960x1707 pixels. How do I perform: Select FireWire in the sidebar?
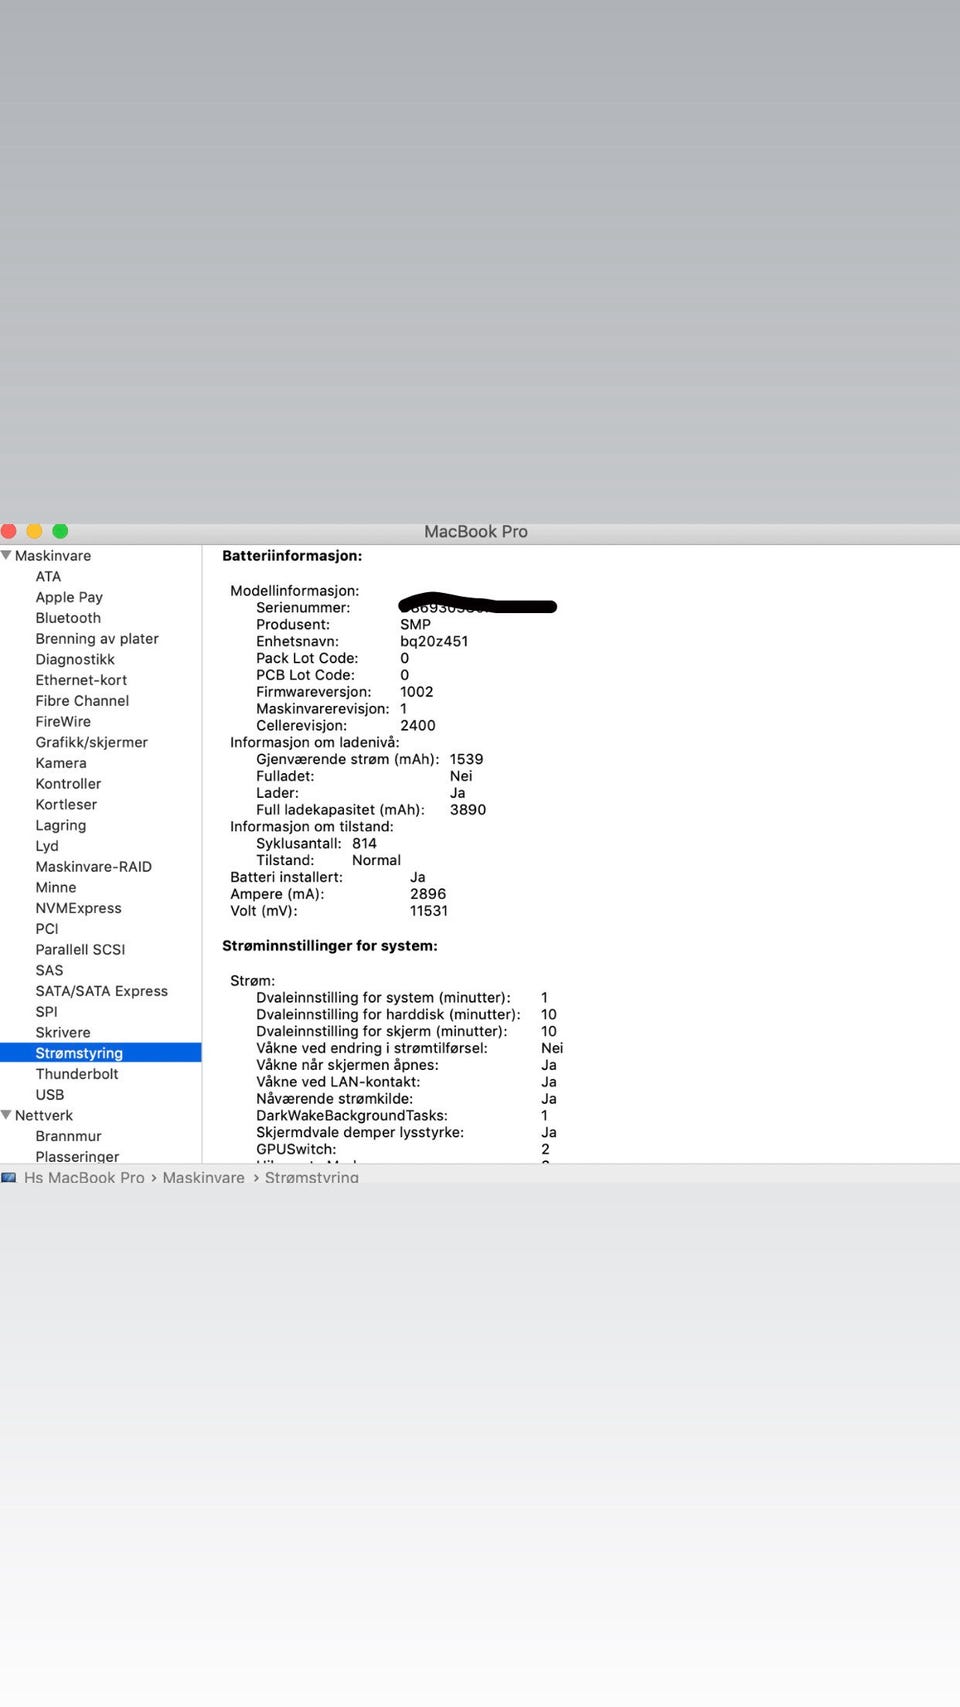pyautogui.click(x=63, y=721)
